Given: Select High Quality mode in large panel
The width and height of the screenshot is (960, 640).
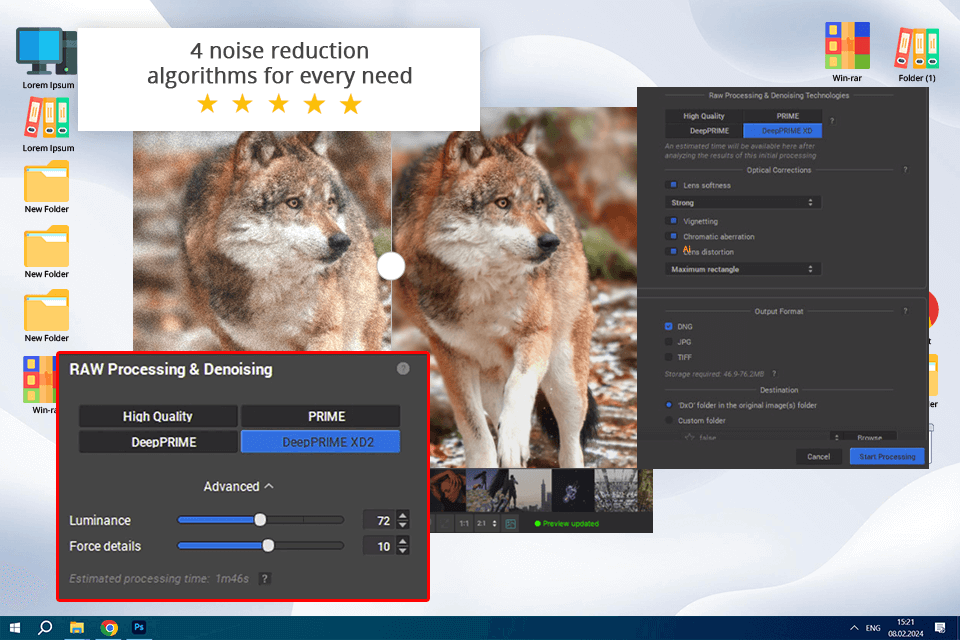Looking at the screenshot, I should click(158, 416).
